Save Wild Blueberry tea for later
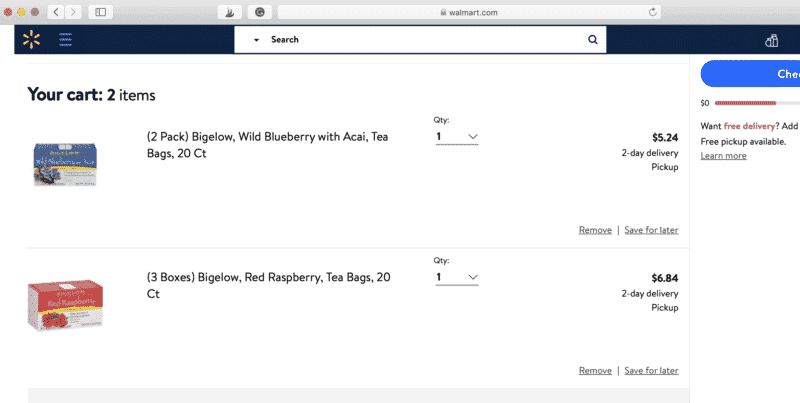The image size is (800, 403). tap(651, 230)
